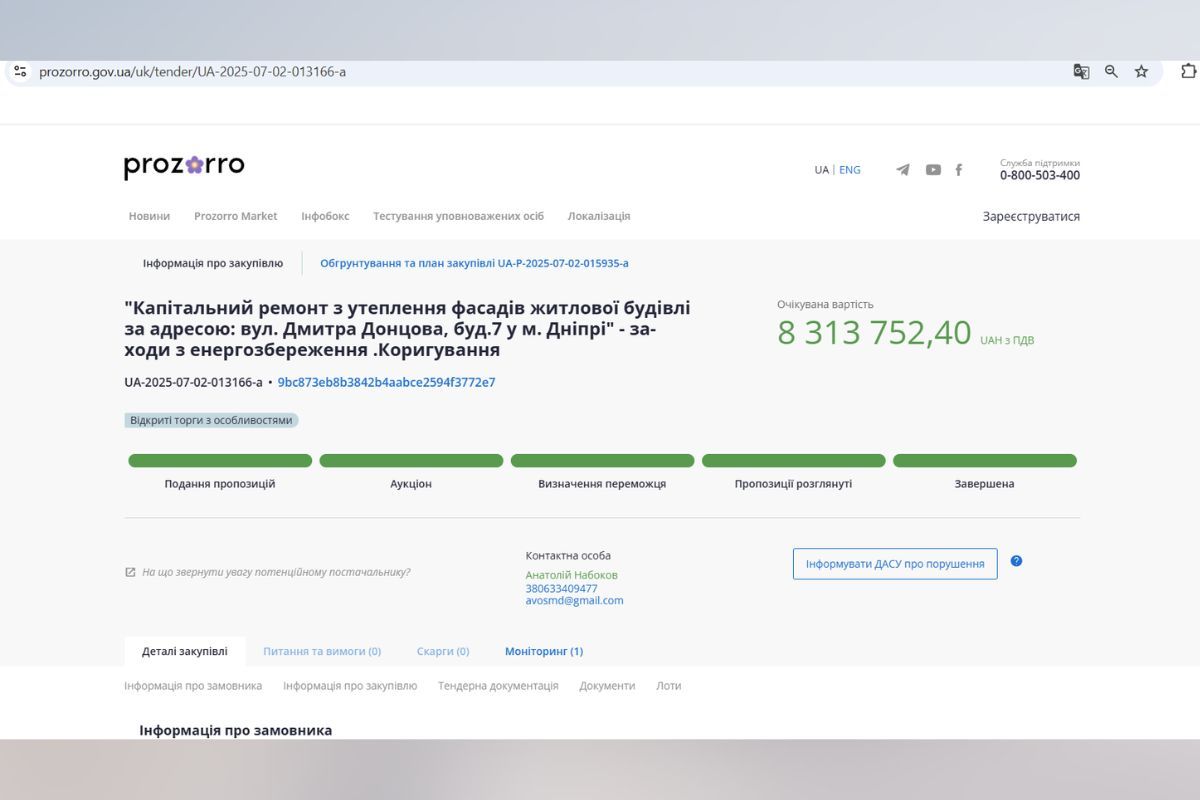The width and height of the screenshot is (1200, 800).
Task: Open Prozorro's Facebook page icon
Action: (958, 170)
